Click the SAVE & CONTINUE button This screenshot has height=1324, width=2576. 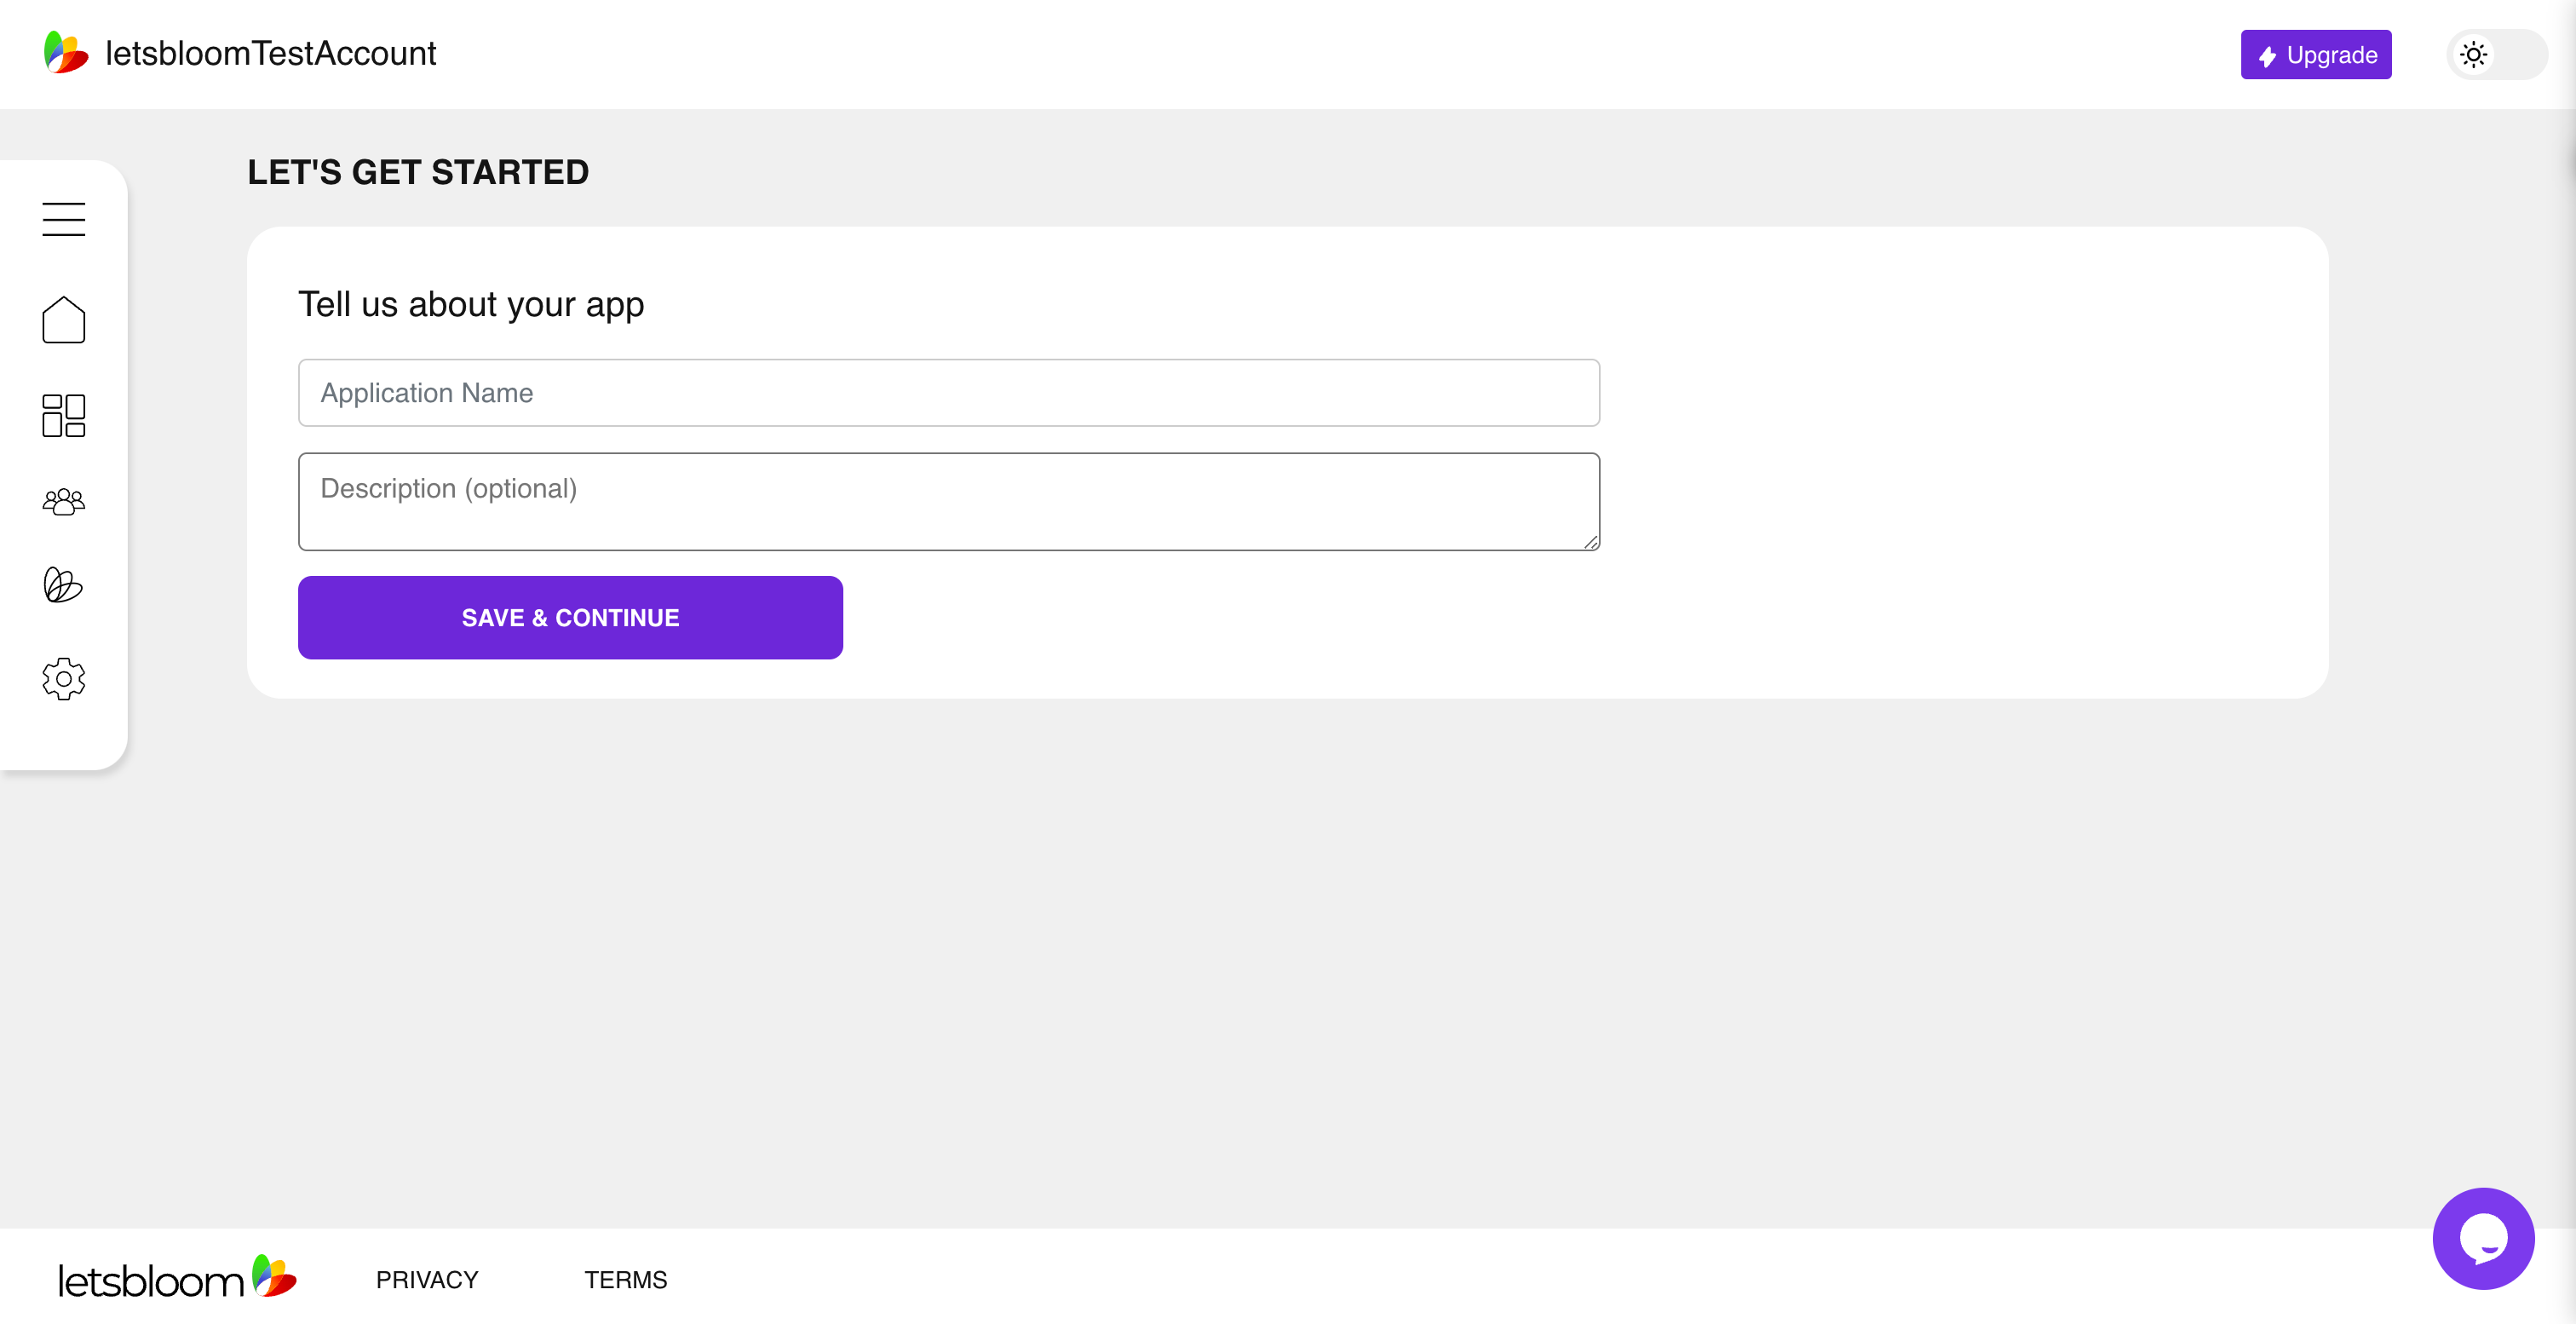coord(571,616)
